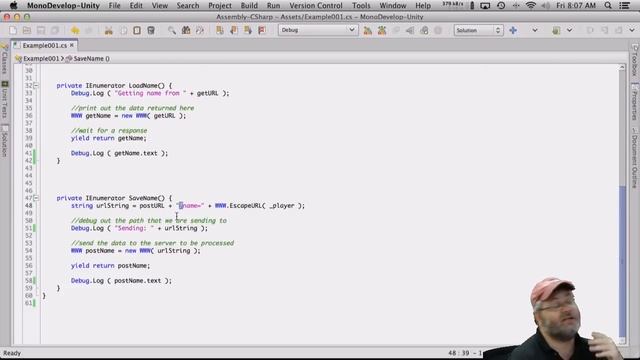Open the Apple menu
The image size is (640, 360).
[13, 6]
